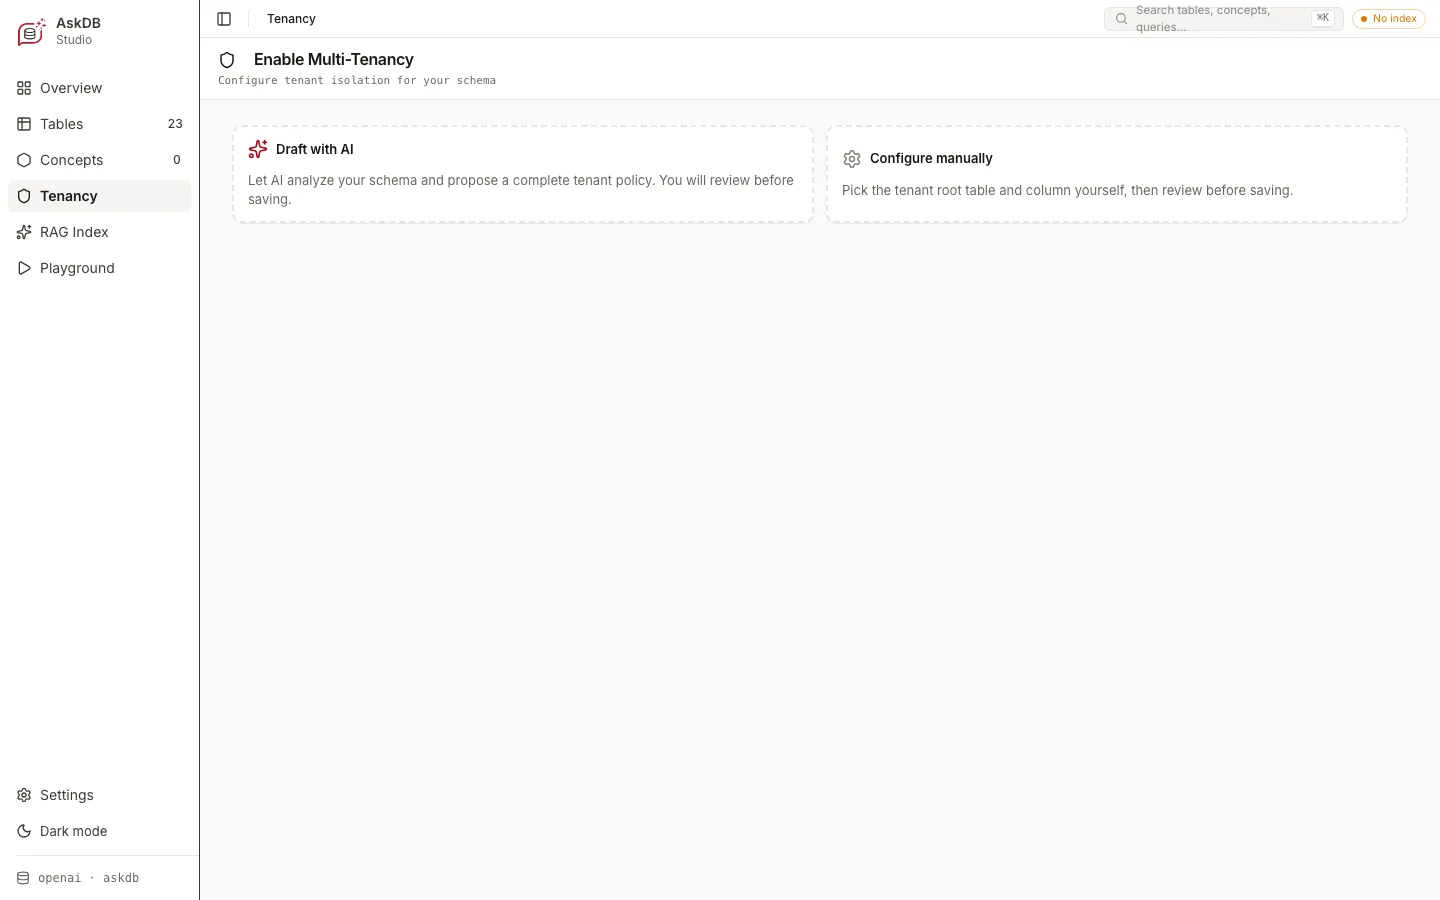Click 'Pick the tenant root table' description
The width and height of the screenshot is (1440, 900).
tap(1067, 190)
